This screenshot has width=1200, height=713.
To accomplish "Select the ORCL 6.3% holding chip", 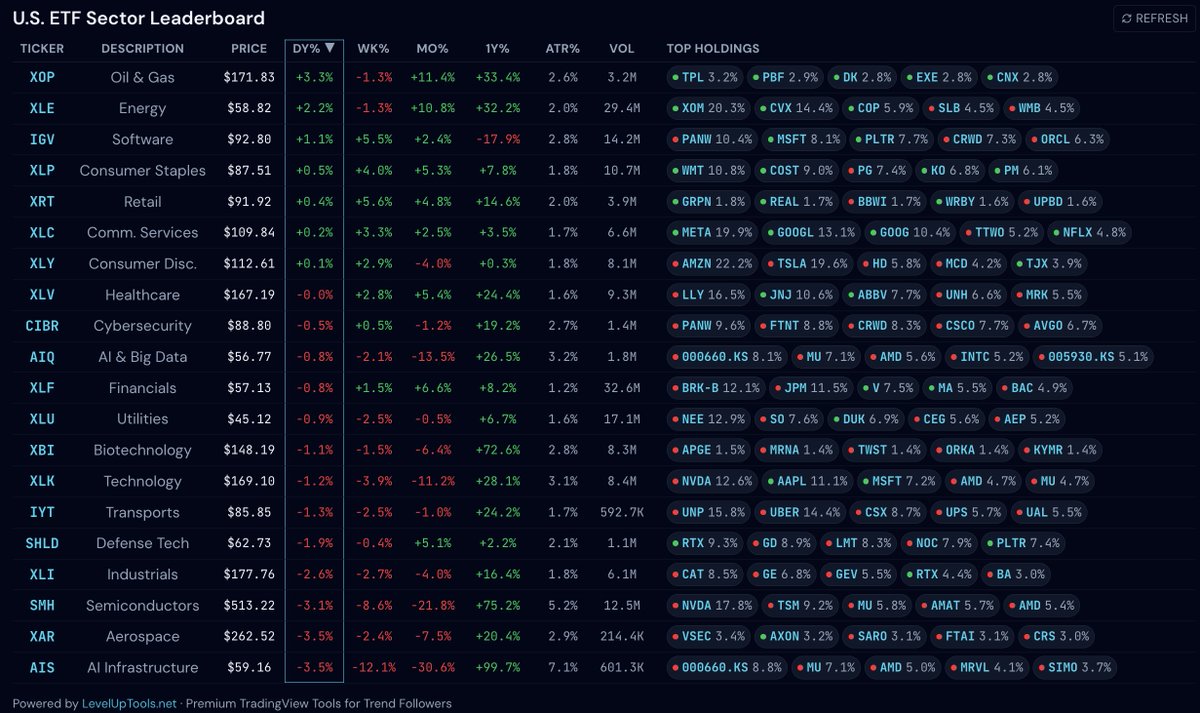I will 1066,139.
